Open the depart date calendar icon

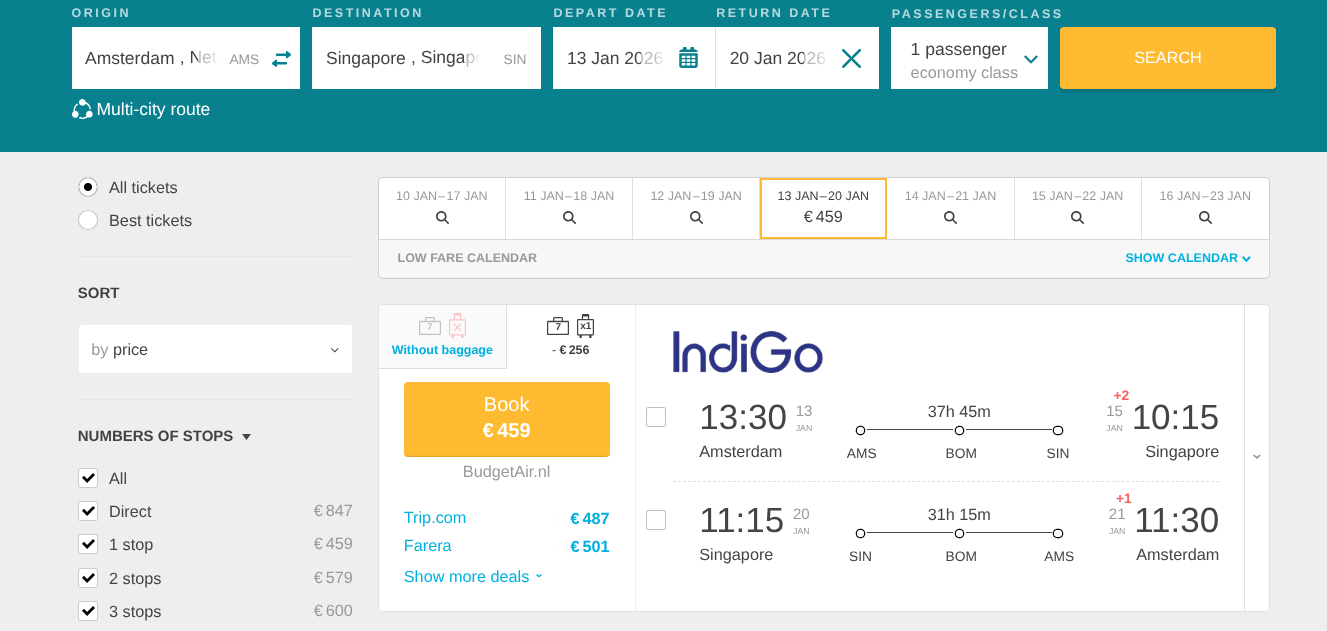pos(688,58)
